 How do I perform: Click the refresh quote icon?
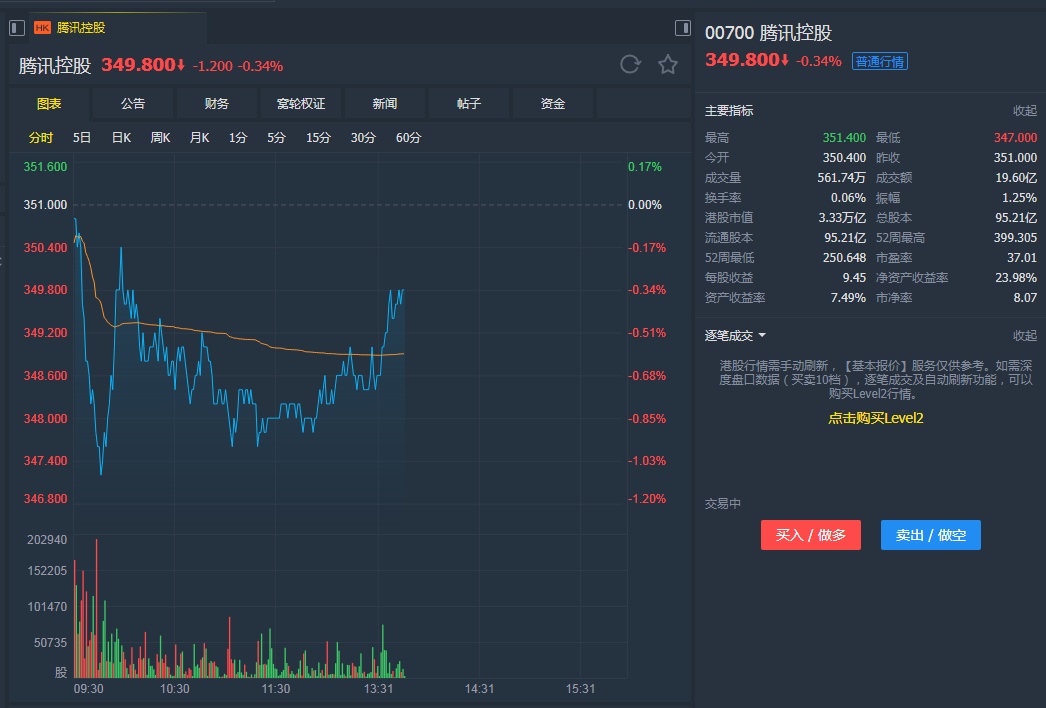coord(630,65)
